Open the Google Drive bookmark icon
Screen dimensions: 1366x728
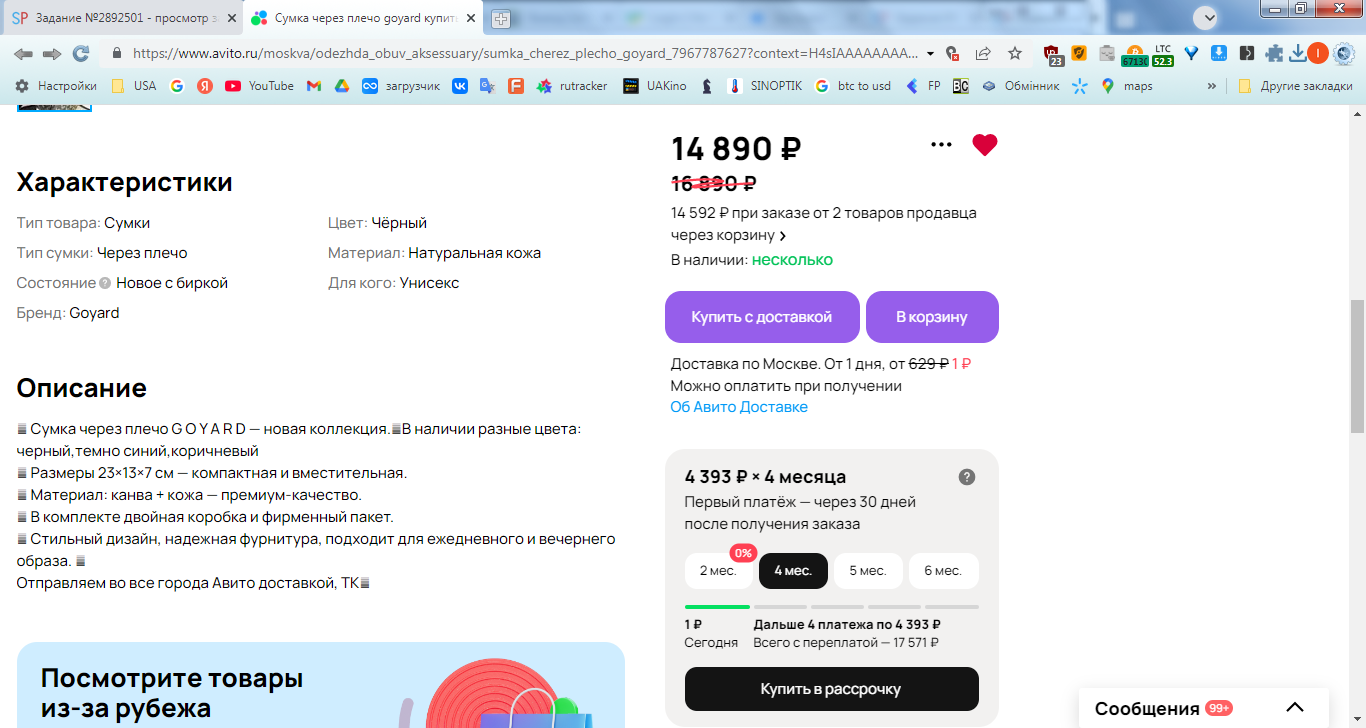coord(341,86)
